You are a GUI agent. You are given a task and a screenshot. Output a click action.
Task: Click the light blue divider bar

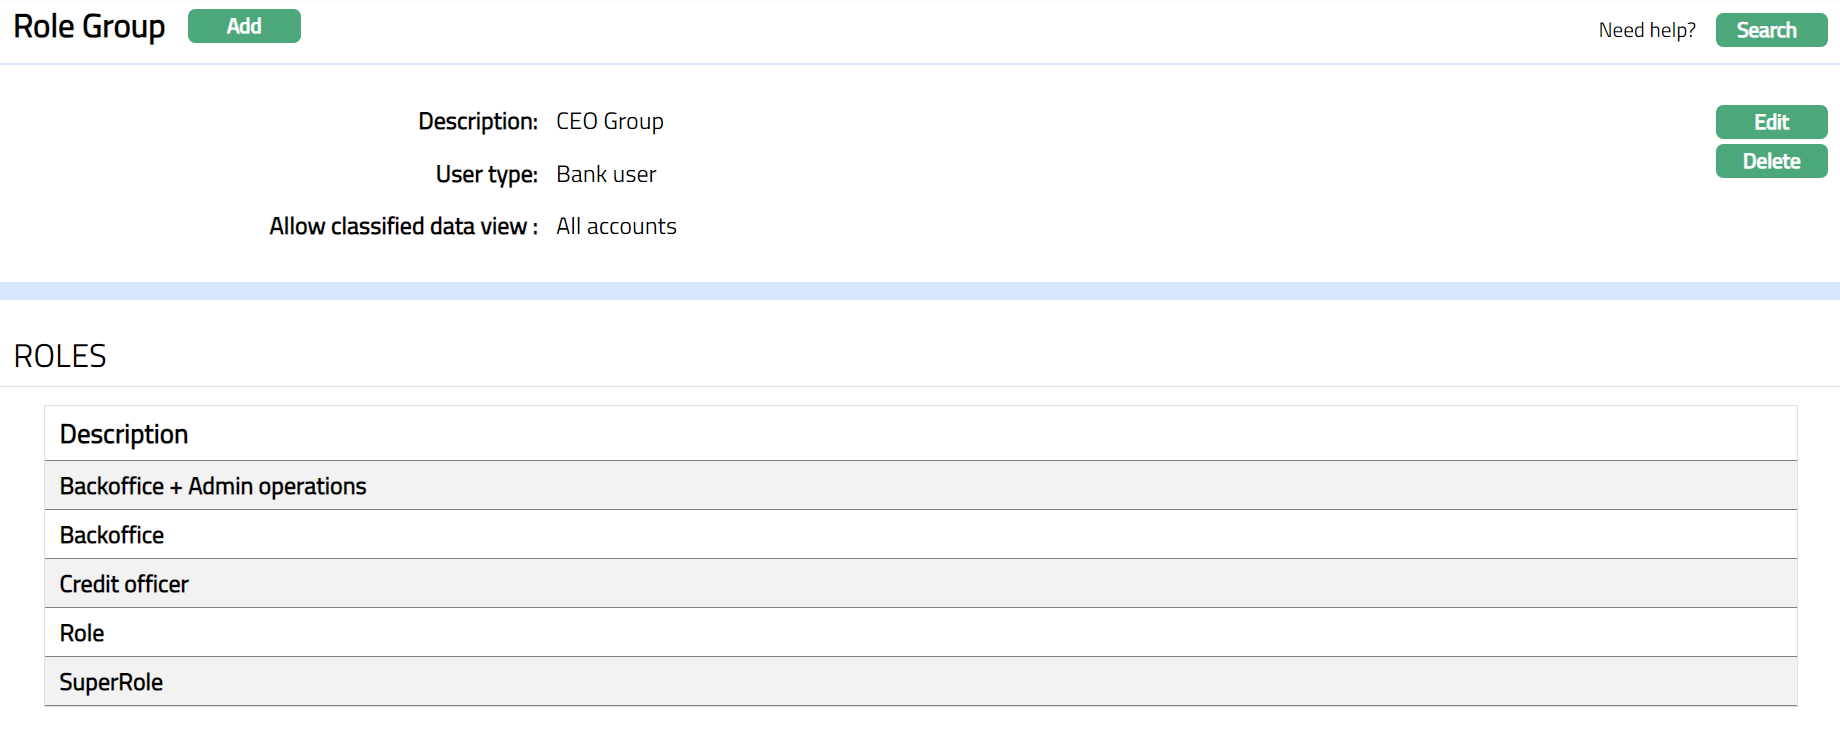tap(920, 291)
